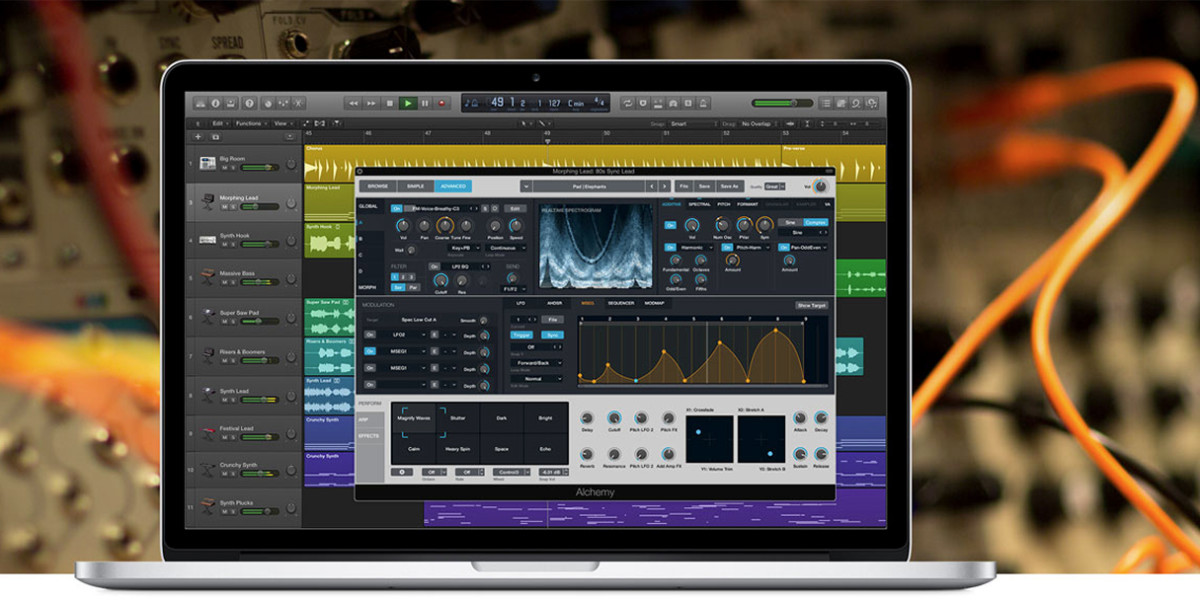The height and width of the screenshot is (600, 1200).
Task: Click the Massive Bass track icon
Action: pos(208,278)
